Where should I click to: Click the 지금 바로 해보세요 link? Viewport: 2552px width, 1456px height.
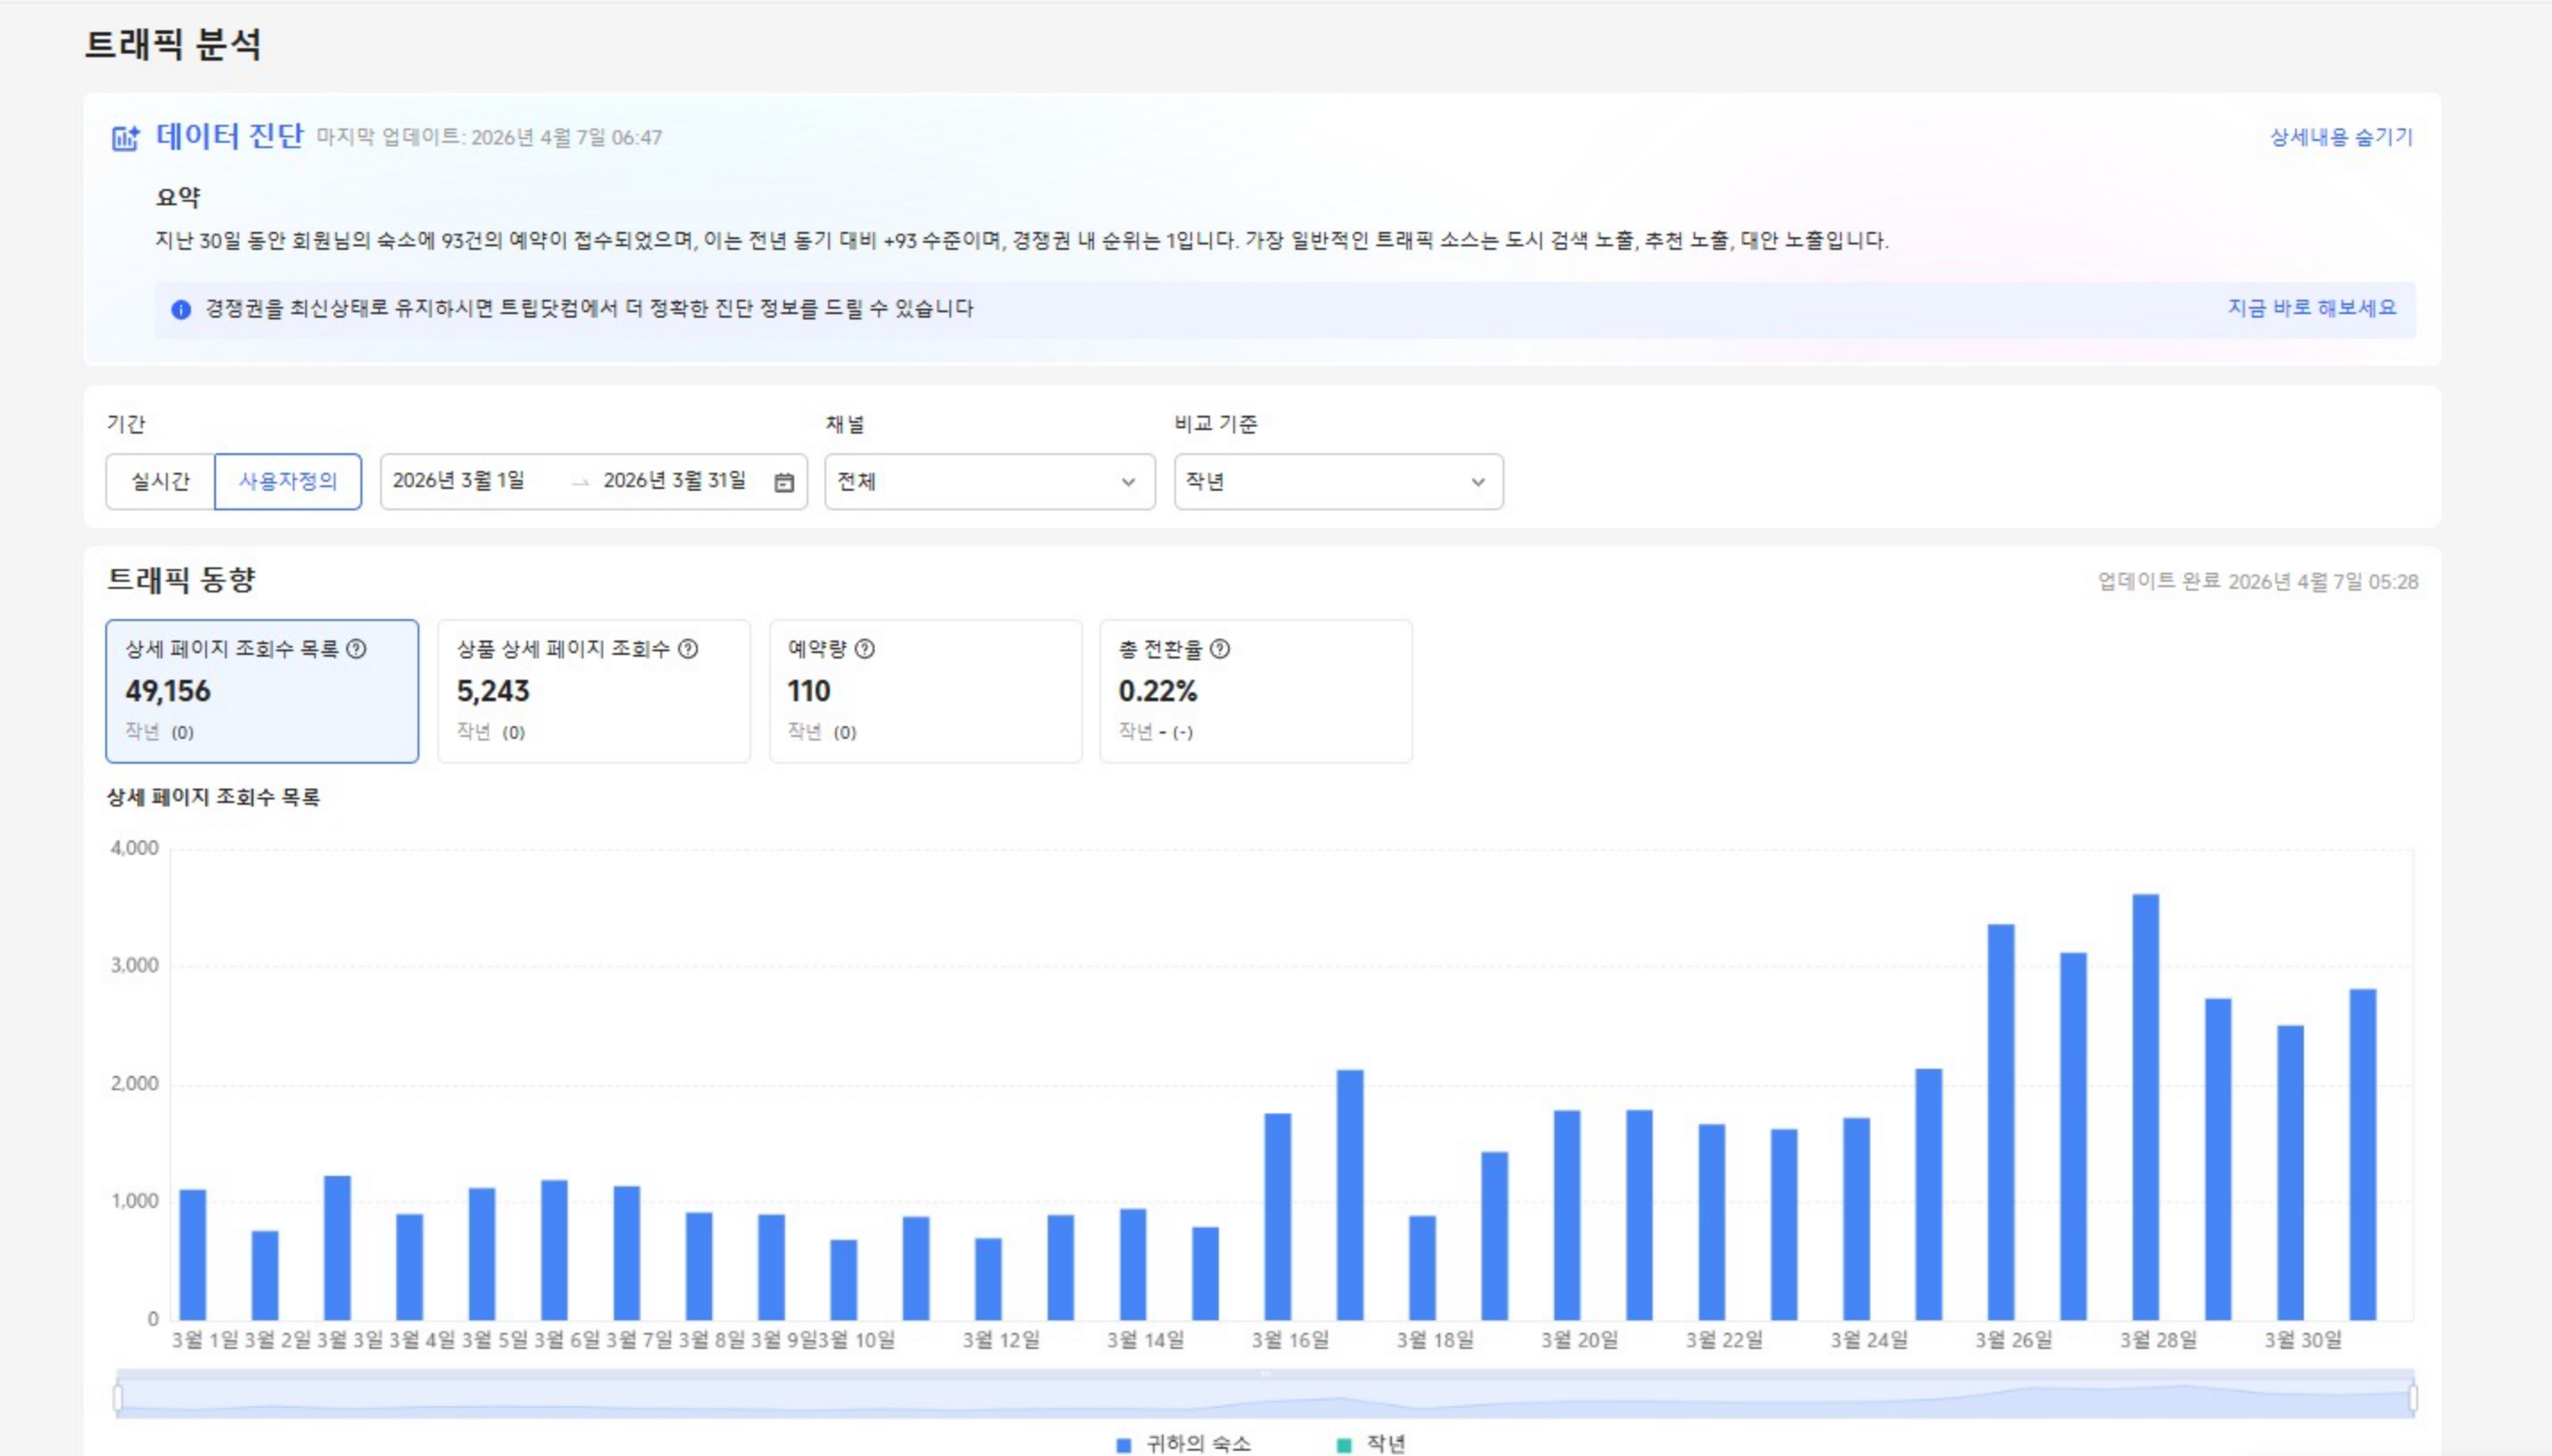click(2312, 308)
